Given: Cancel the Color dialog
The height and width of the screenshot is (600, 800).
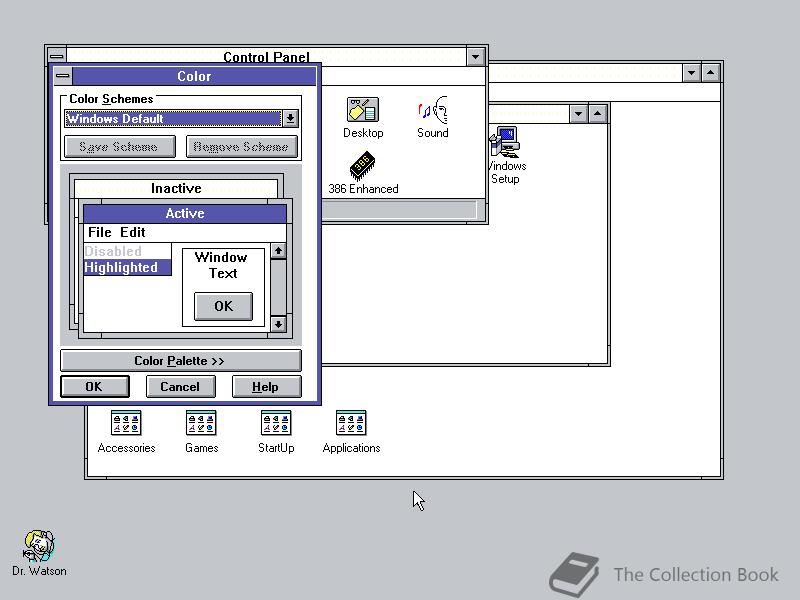Looking at the screenshot, I should click(x=180, y=387).
